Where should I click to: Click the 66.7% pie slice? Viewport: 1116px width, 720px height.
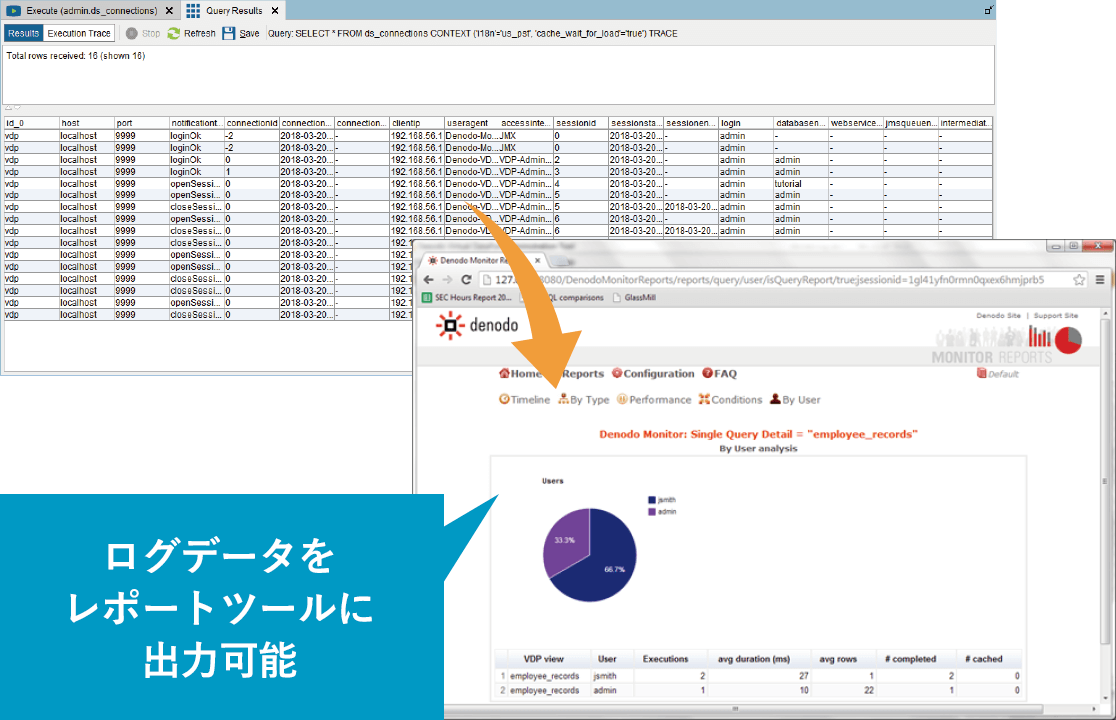pos(605,562)
